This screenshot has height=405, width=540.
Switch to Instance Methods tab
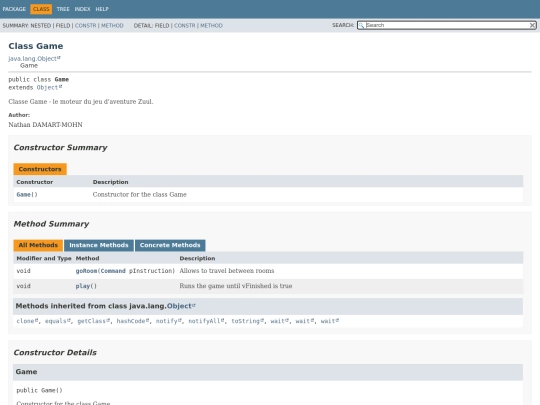pyautogui.click(x=99, y=245)
